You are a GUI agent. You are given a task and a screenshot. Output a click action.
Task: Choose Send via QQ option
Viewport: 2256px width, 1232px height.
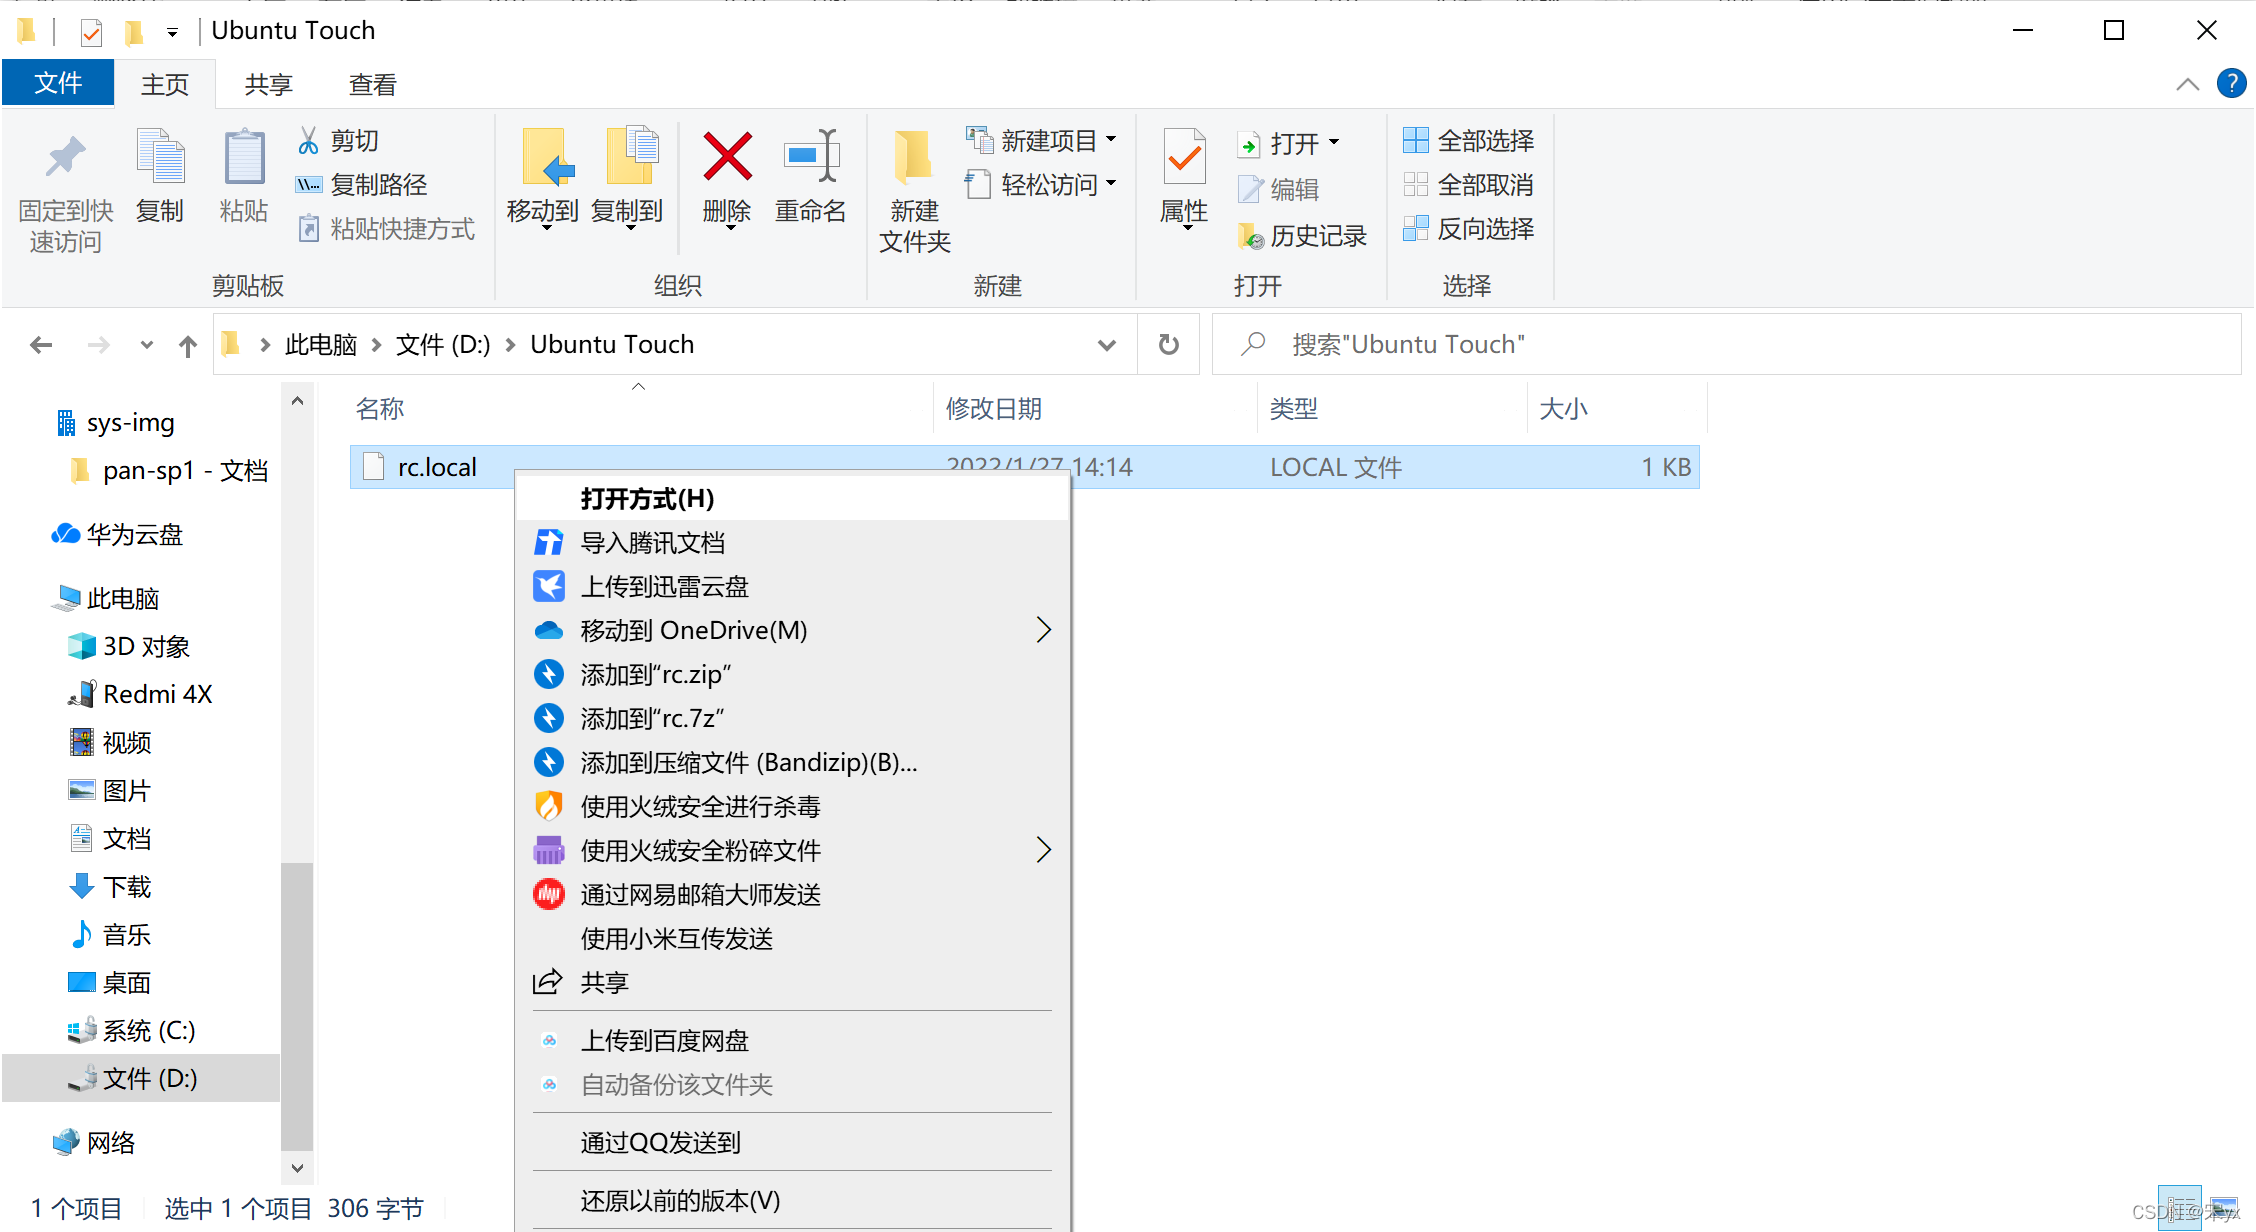click(x=792, y=1143)
